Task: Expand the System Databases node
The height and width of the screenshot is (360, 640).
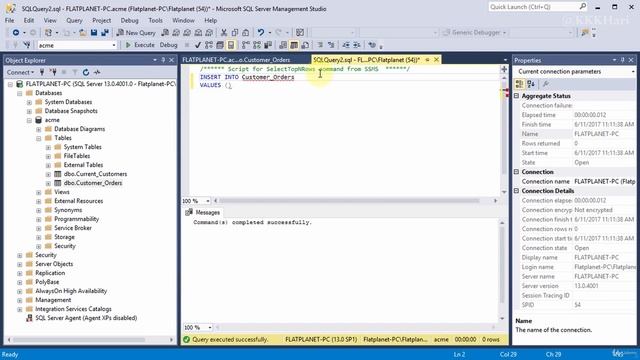Action: pyautogui.click(x=29, y=102)
